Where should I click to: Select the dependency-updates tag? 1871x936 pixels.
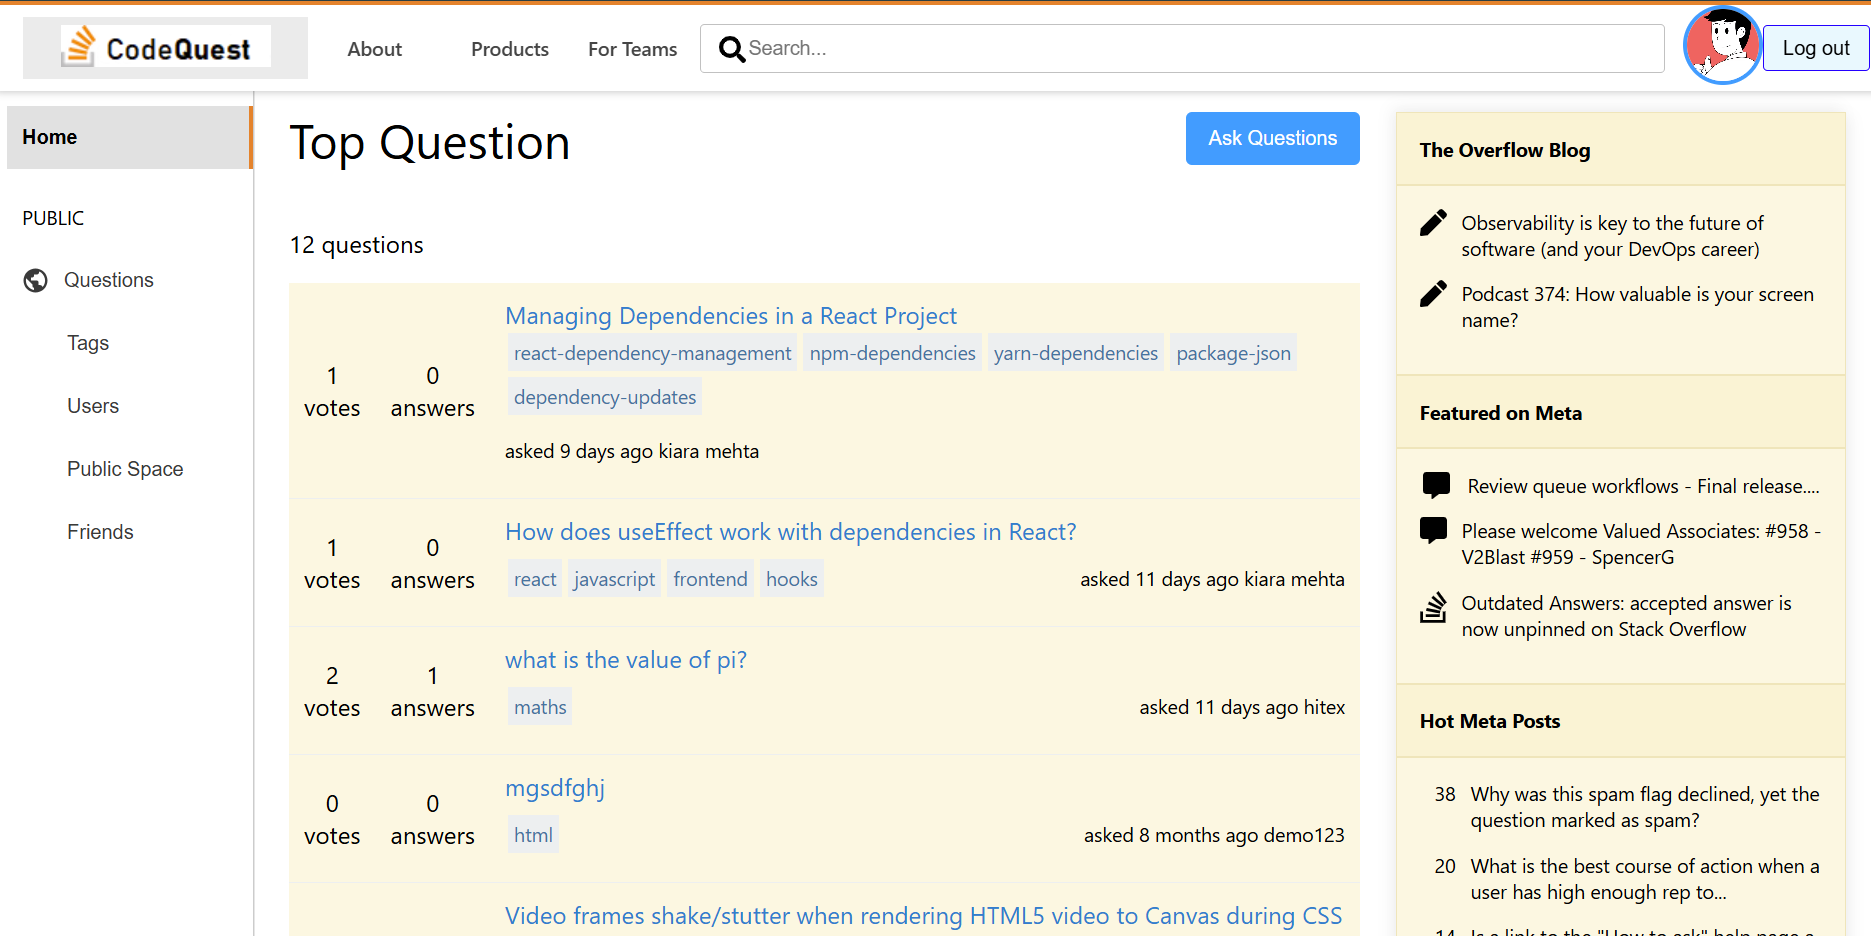(x=605, y=397)
